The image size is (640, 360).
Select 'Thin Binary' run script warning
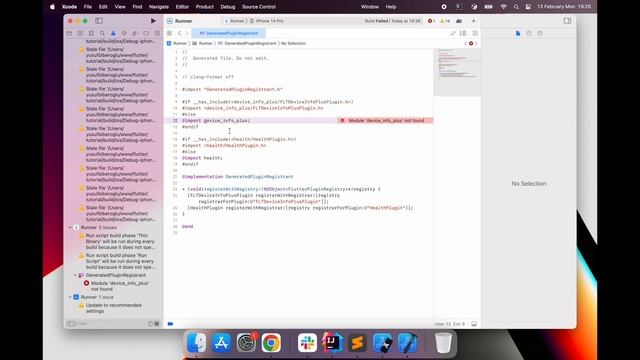click(117, 241)
